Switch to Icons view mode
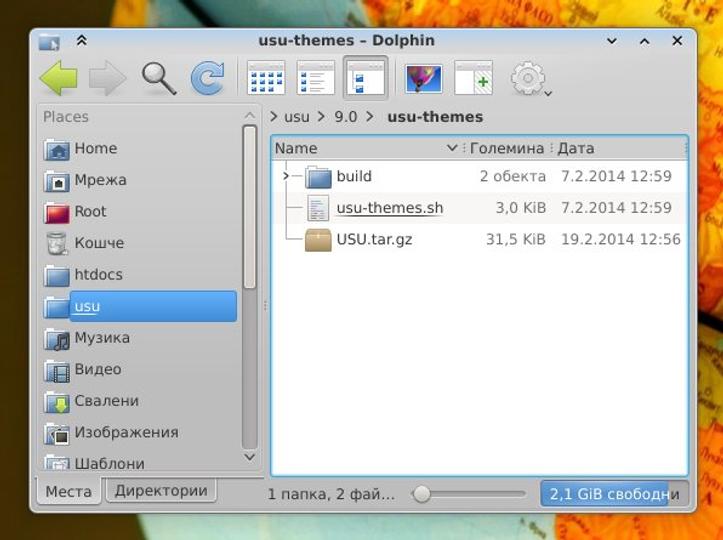The image size is (723, 540). 266,78
